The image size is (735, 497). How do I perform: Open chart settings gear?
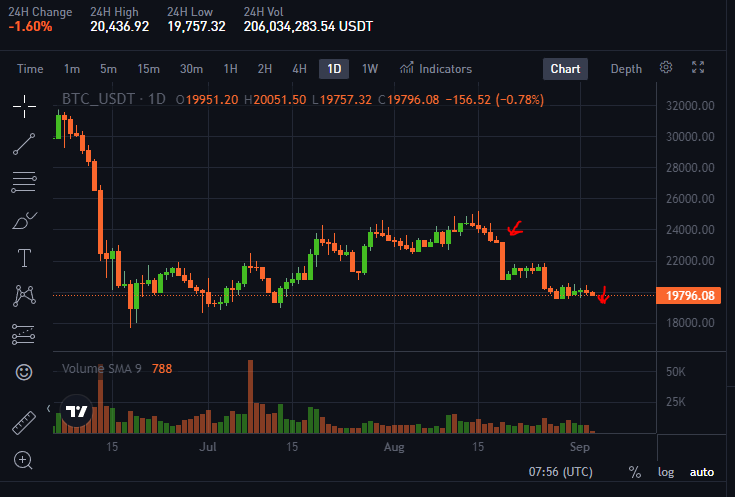pos(666,68)
